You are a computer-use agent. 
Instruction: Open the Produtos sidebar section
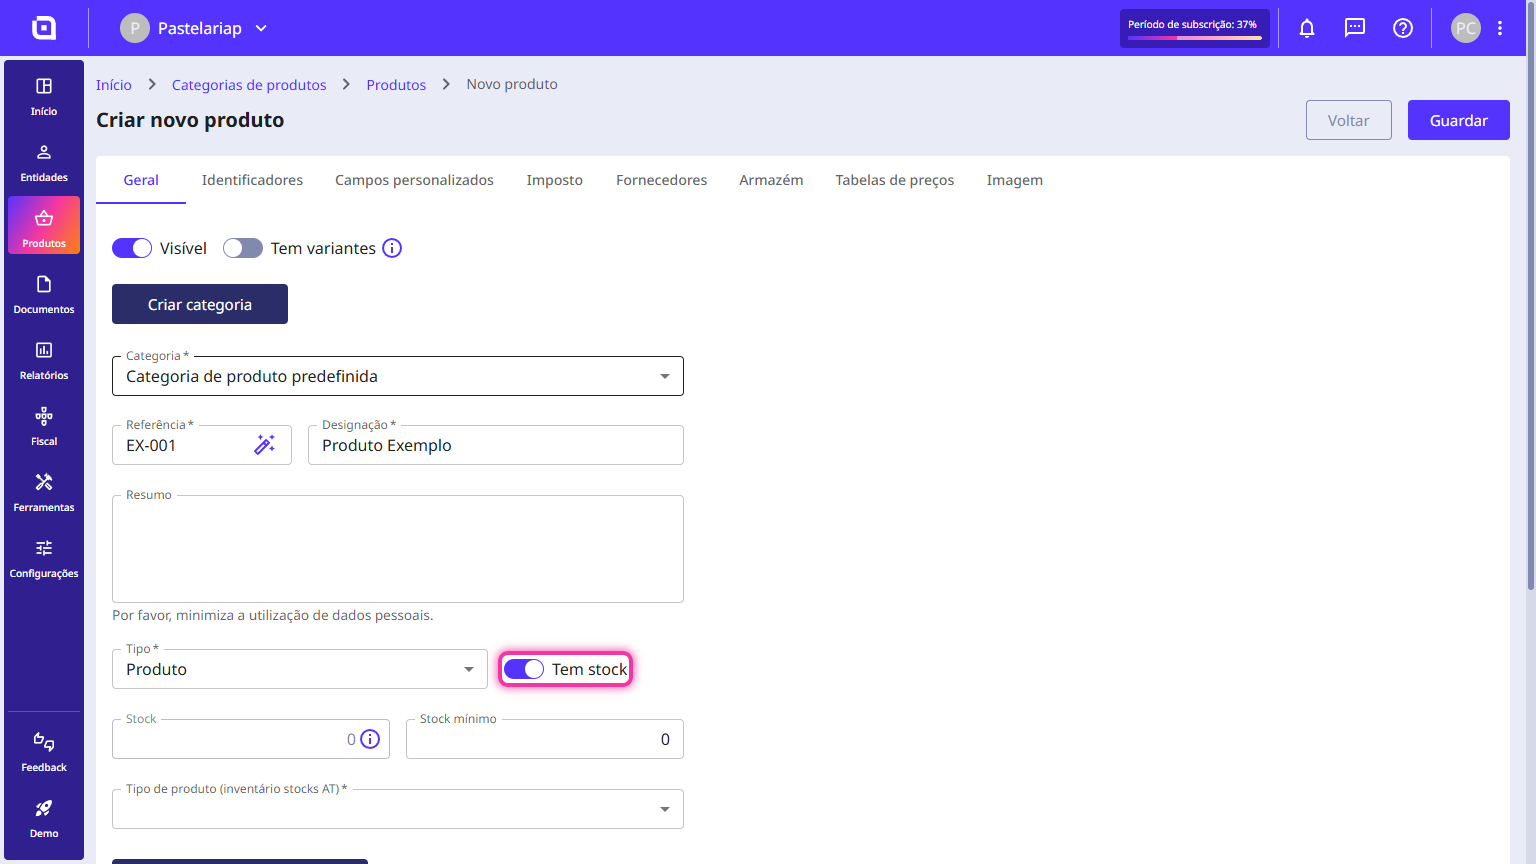click(44, 226)
